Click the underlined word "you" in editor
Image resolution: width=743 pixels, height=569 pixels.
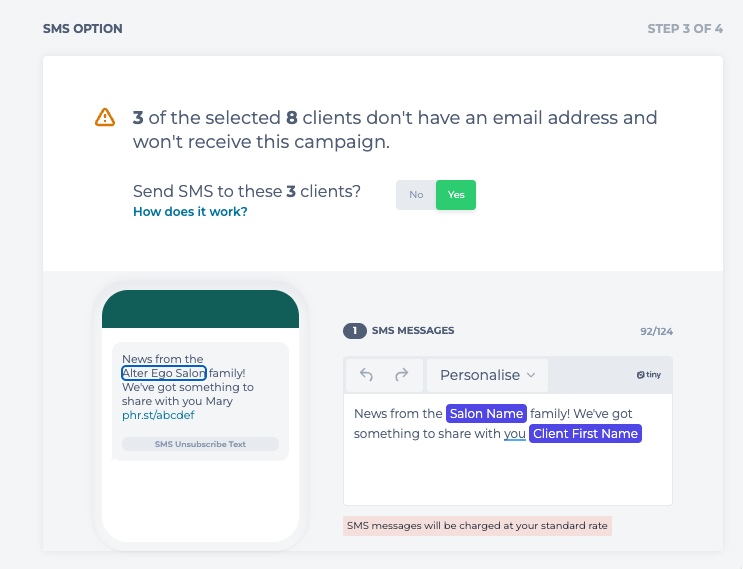point(514,433)
